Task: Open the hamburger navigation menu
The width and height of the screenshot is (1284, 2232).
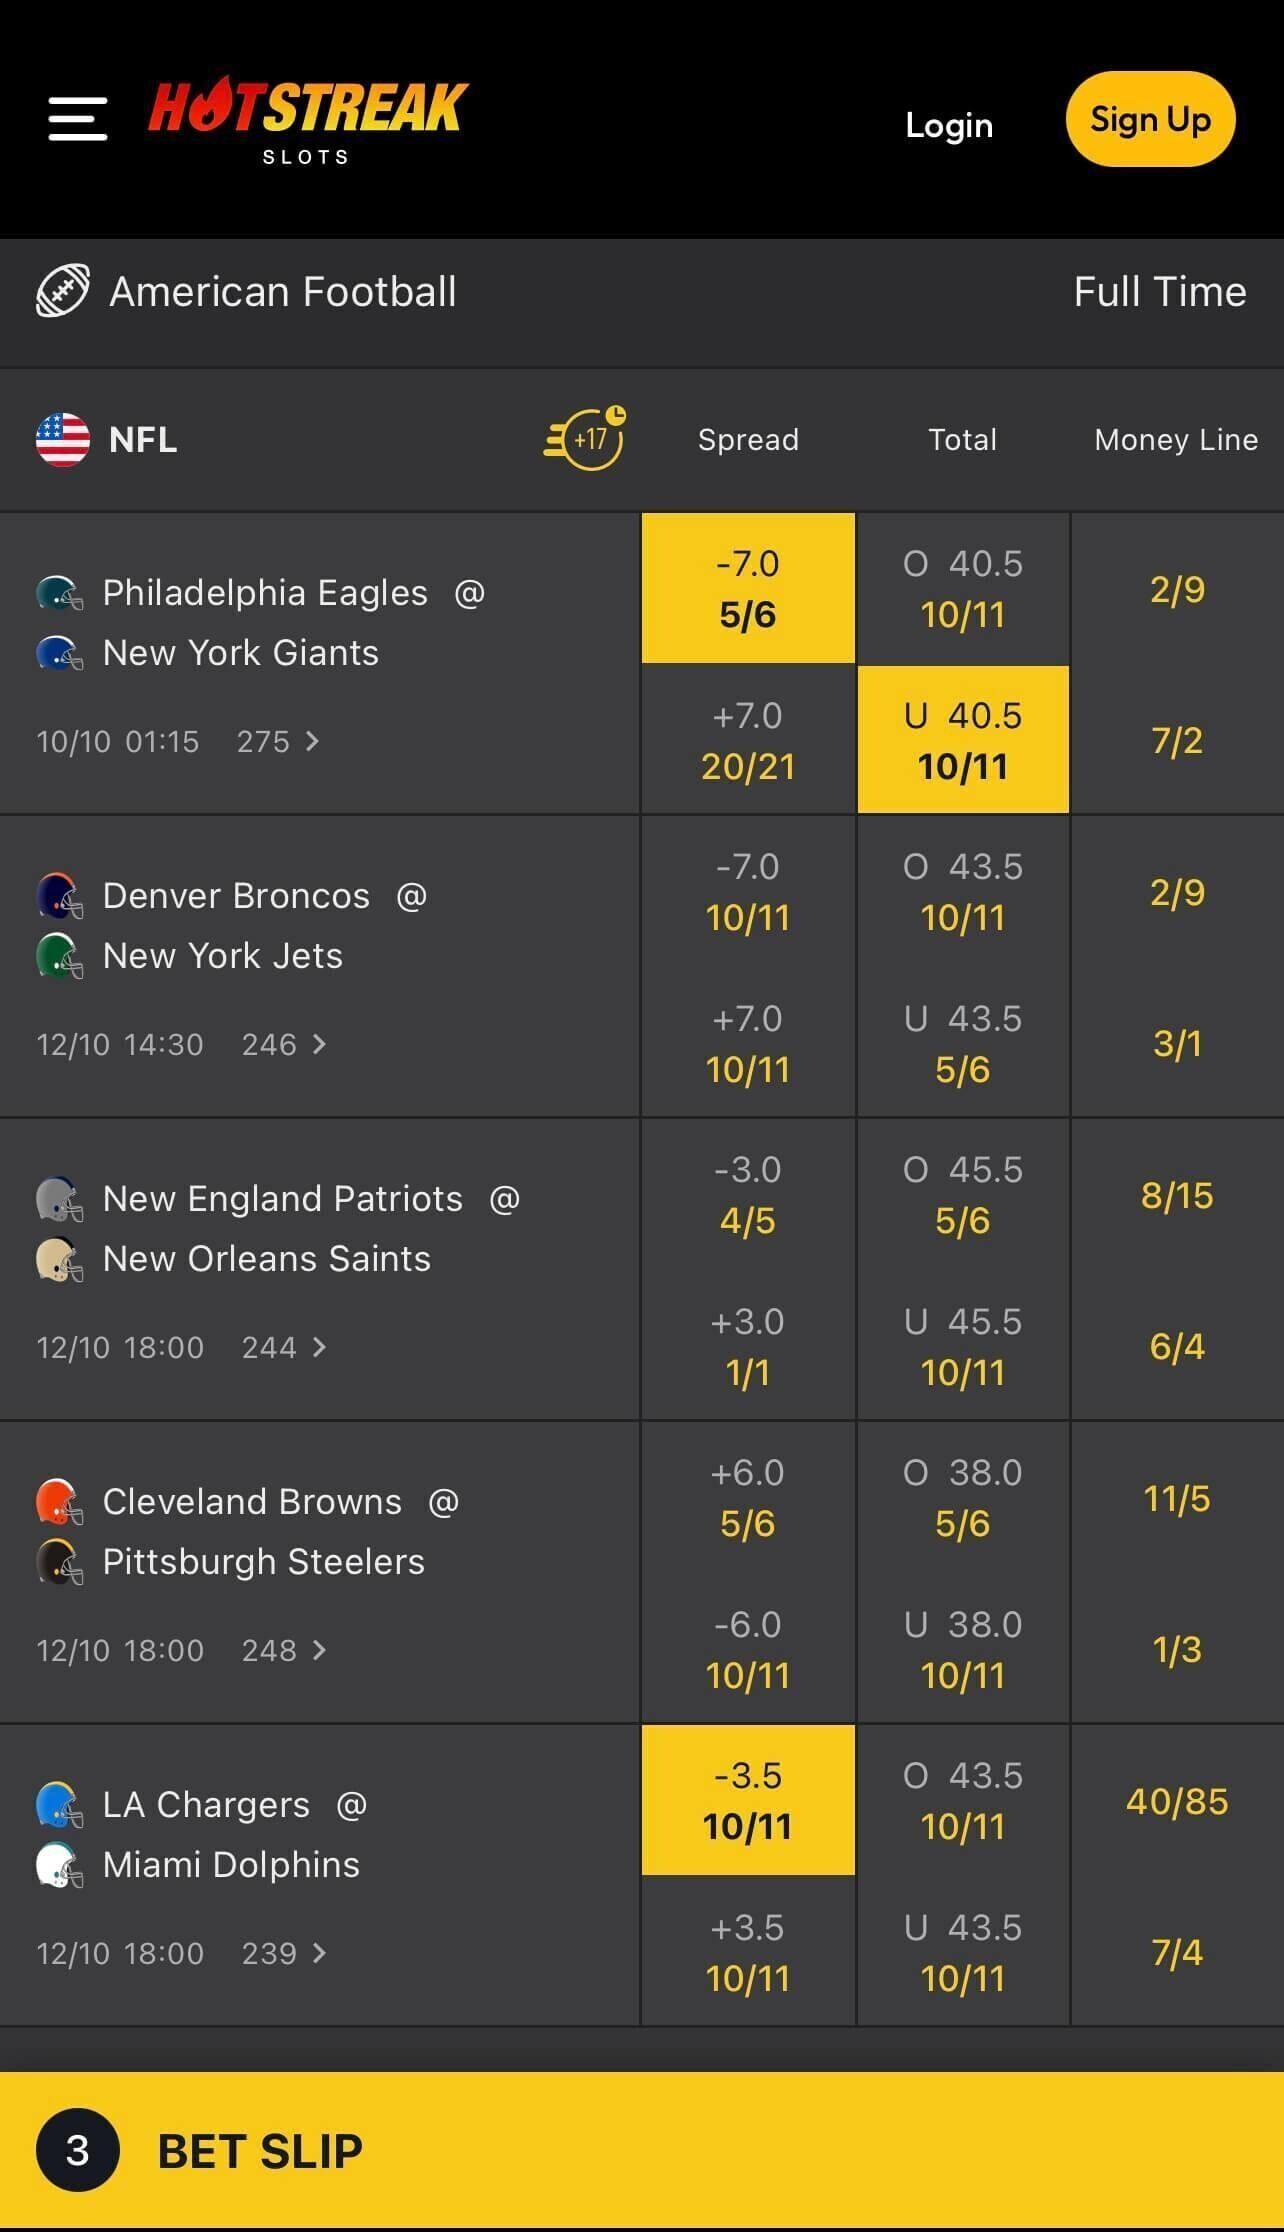Action: pos(78,120)
